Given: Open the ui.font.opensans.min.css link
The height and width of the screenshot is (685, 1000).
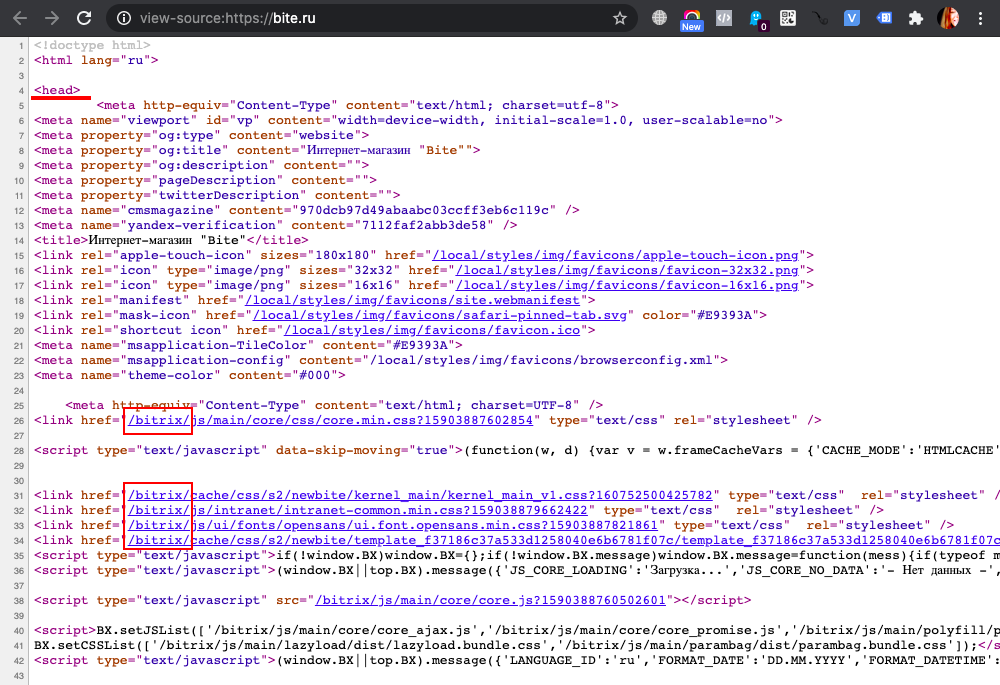Looking at the screenshot, I should point(393,526).
